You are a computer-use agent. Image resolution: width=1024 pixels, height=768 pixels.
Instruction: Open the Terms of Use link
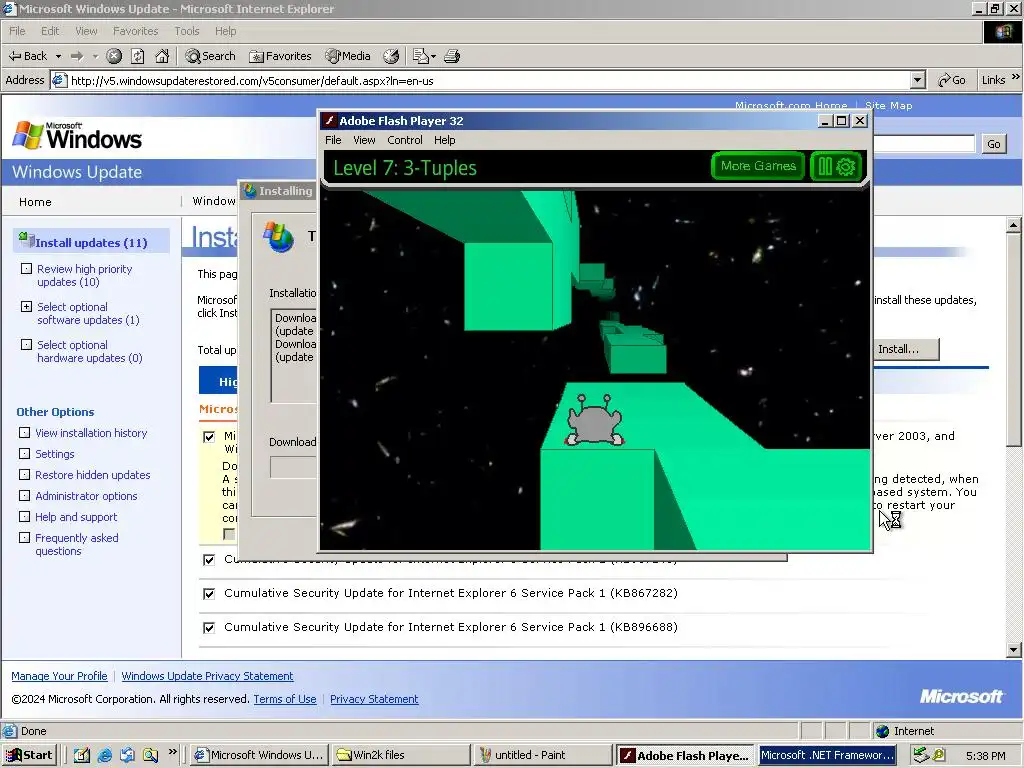point(285,699)
